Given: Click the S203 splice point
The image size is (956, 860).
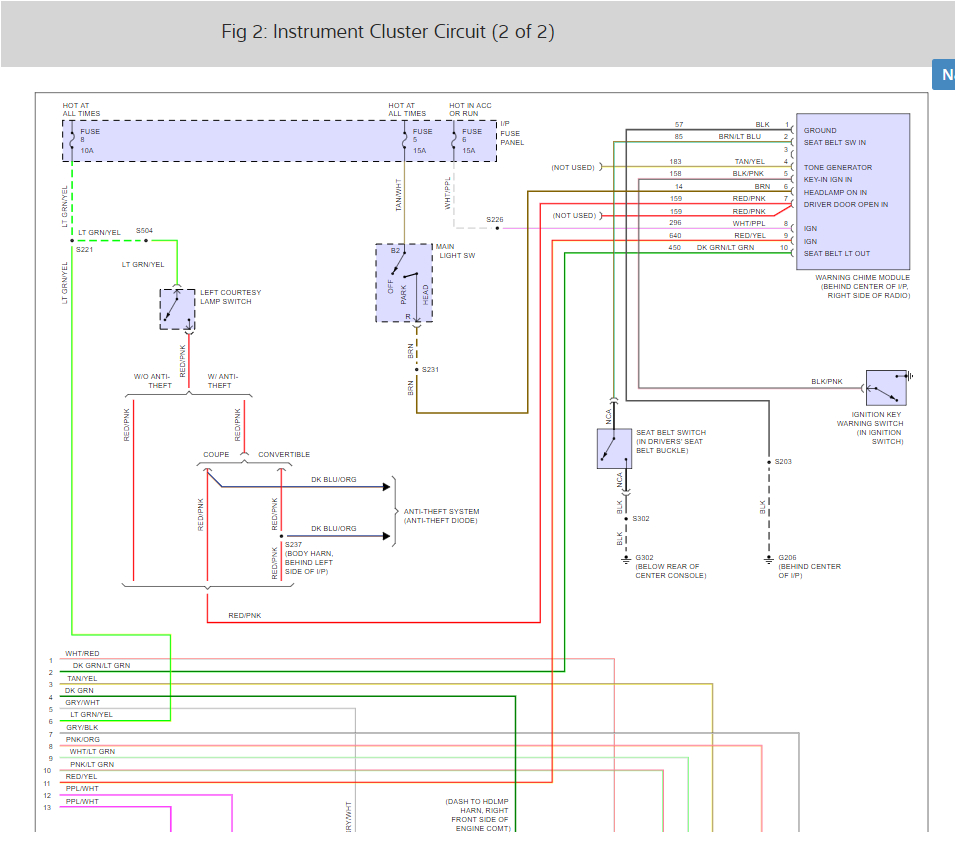Looking at the screenshot, I should point(769,462).
